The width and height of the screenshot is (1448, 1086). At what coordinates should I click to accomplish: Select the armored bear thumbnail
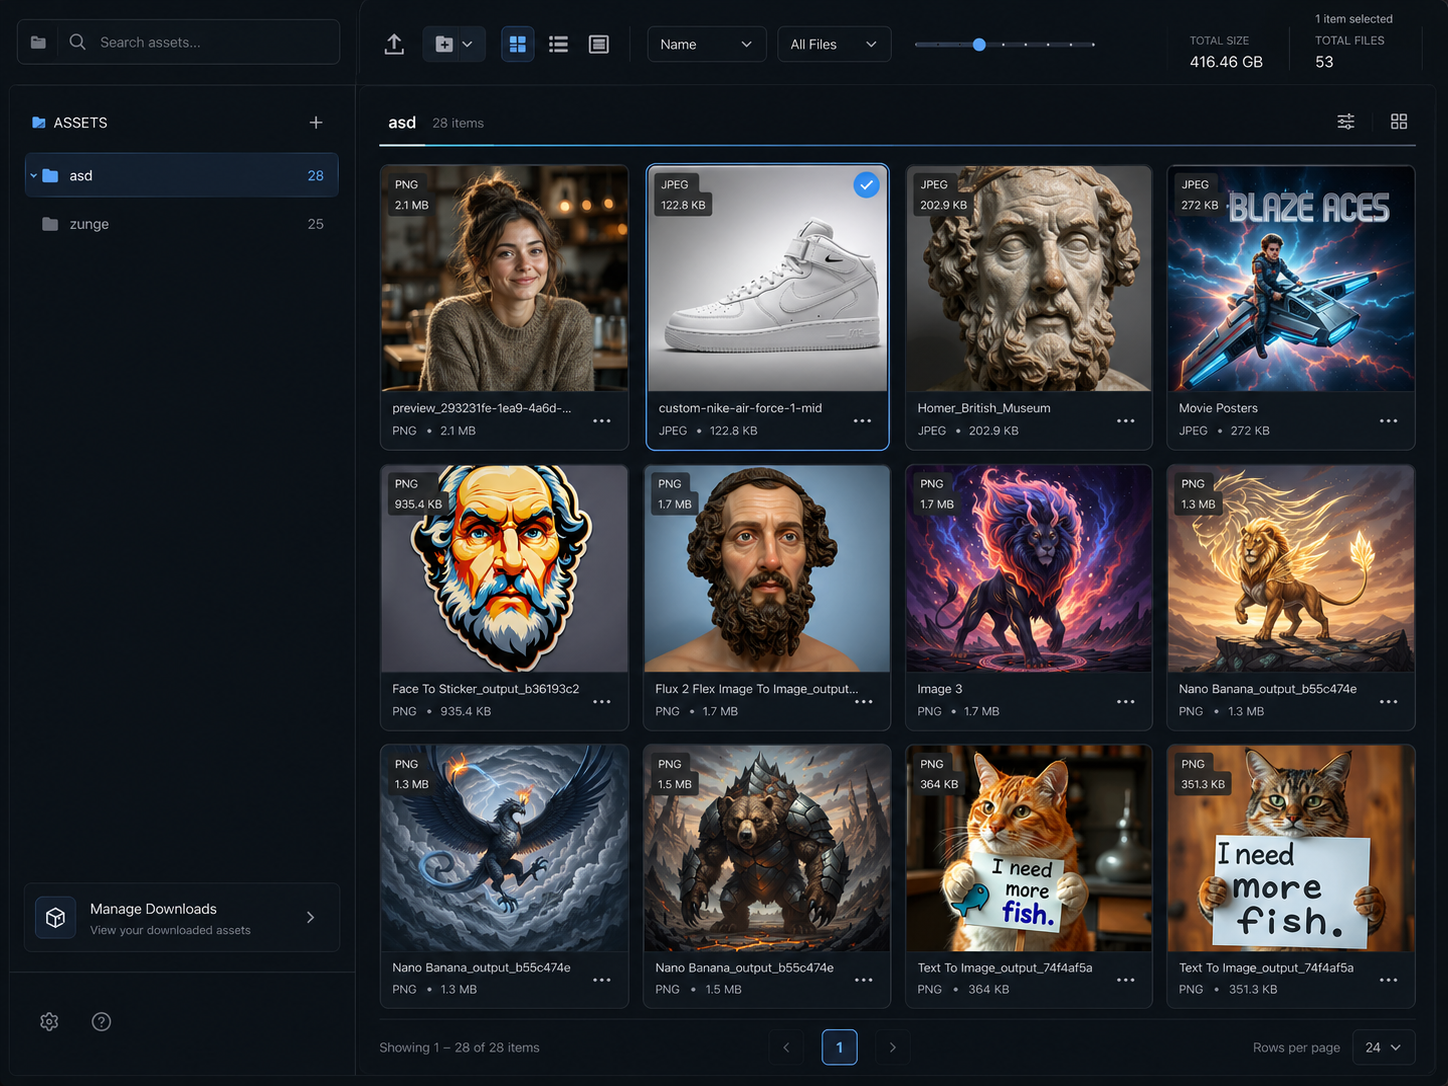767,848
